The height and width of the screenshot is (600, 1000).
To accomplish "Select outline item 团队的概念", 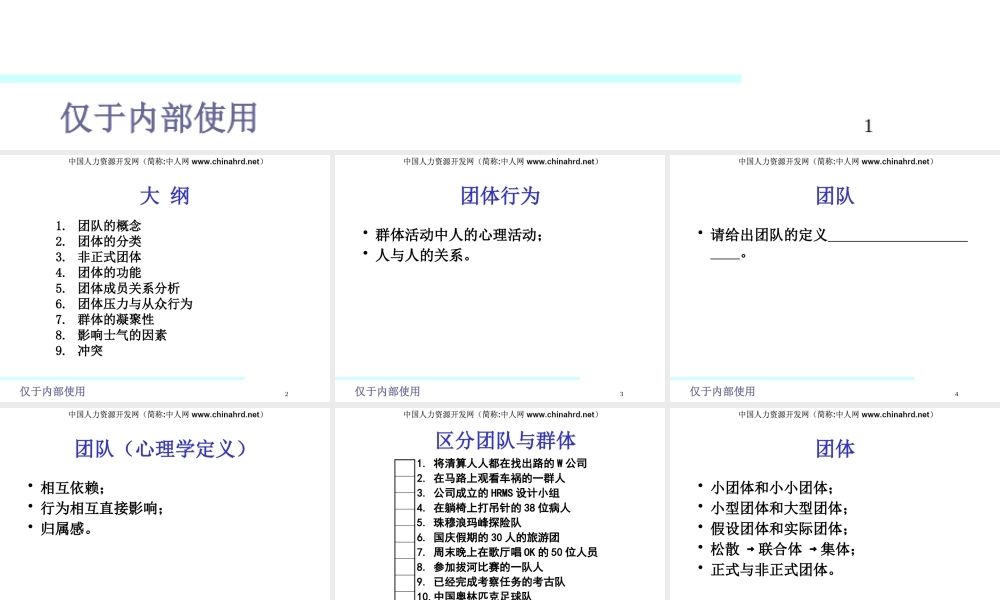I will coord(109,226).
